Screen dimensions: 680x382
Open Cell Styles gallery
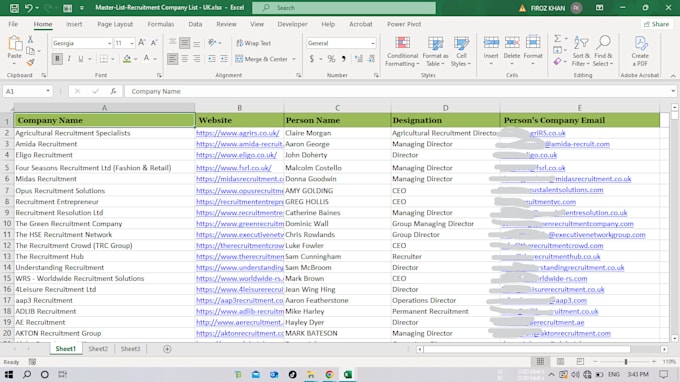tap(461, 52)
